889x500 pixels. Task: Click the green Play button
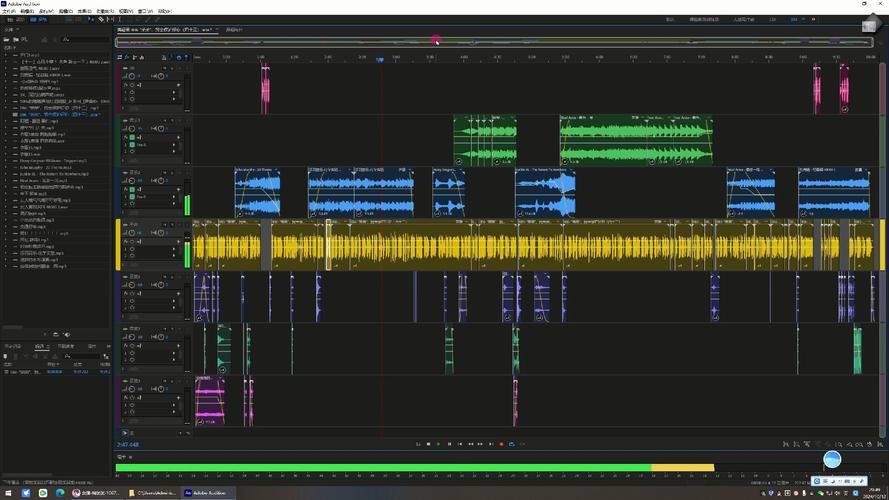(x=438, y=444)
